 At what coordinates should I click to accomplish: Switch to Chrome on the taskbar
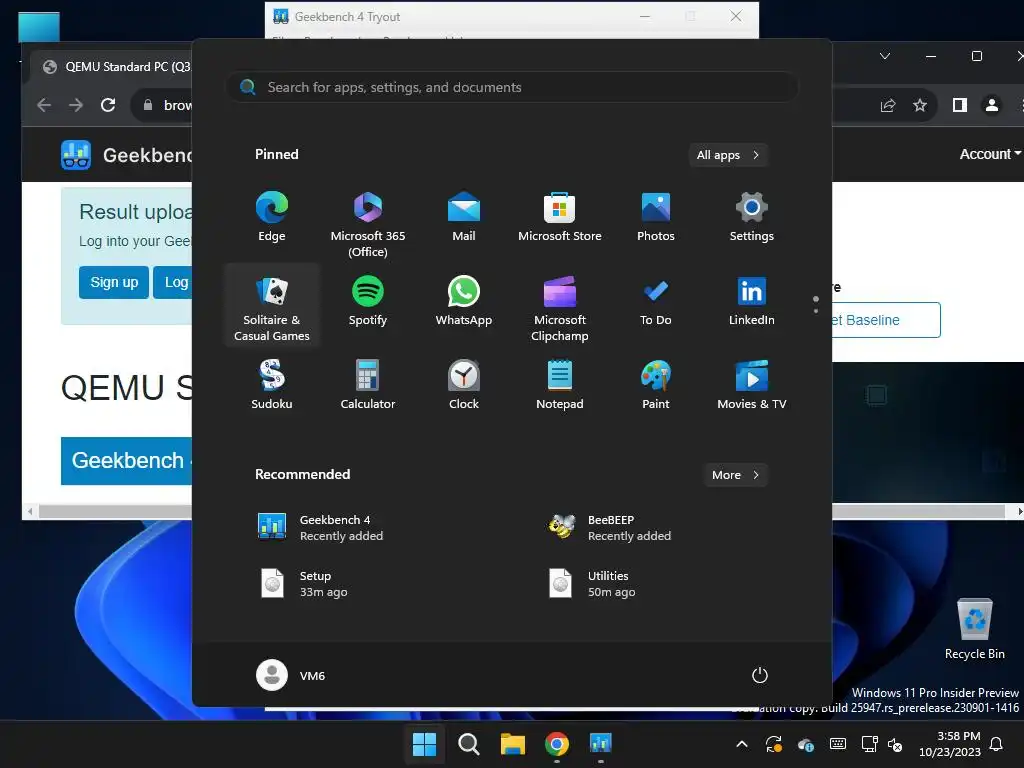[x=556, y=743]
